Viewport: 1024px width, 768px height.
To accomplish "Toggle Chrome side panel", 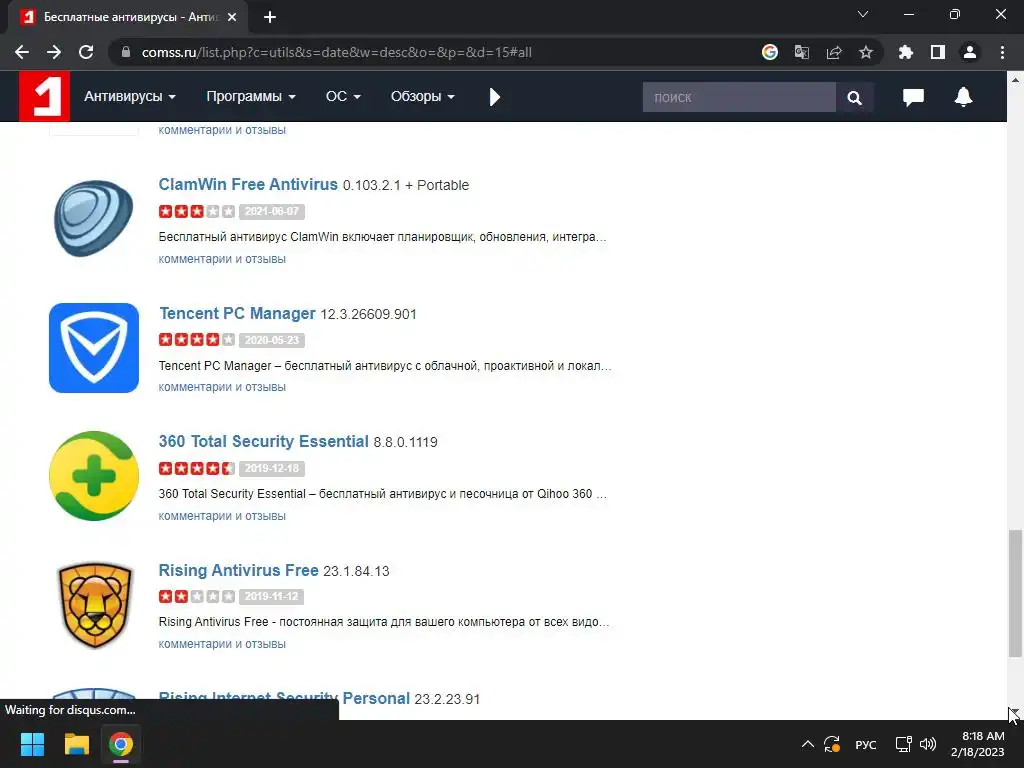I will [938, 52].
